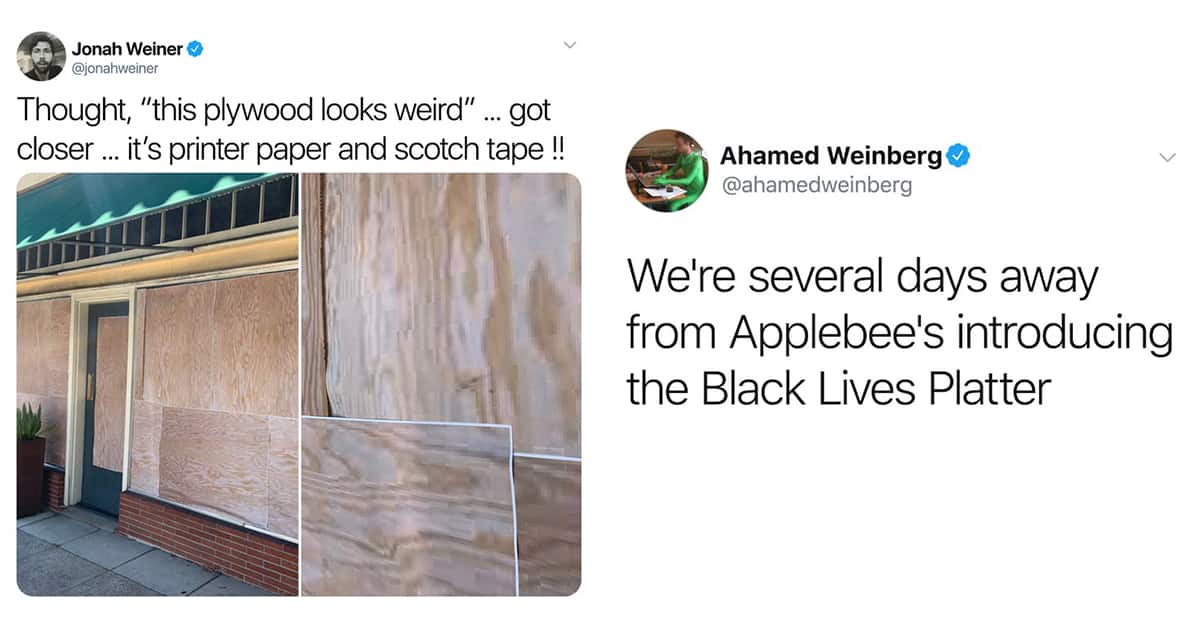Screen dimensions: 1200x628
Task: Enlarge the close-up plywood paper photo
Action: (x=441, y=384)
